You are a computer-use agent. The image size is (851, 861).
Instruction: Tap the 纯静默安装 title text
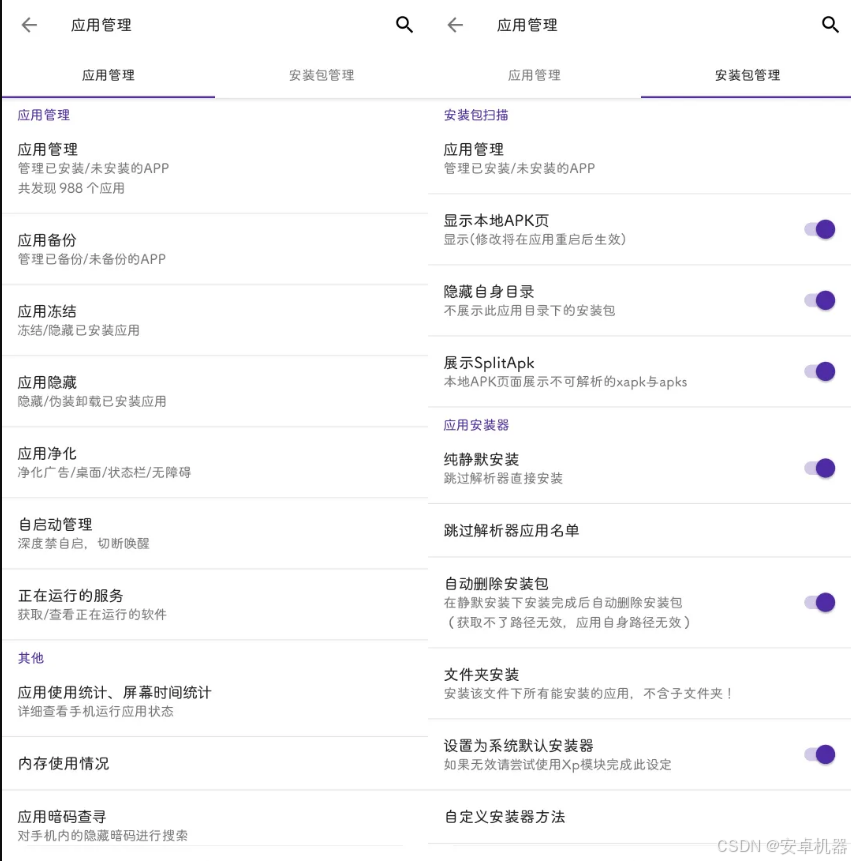481,460
